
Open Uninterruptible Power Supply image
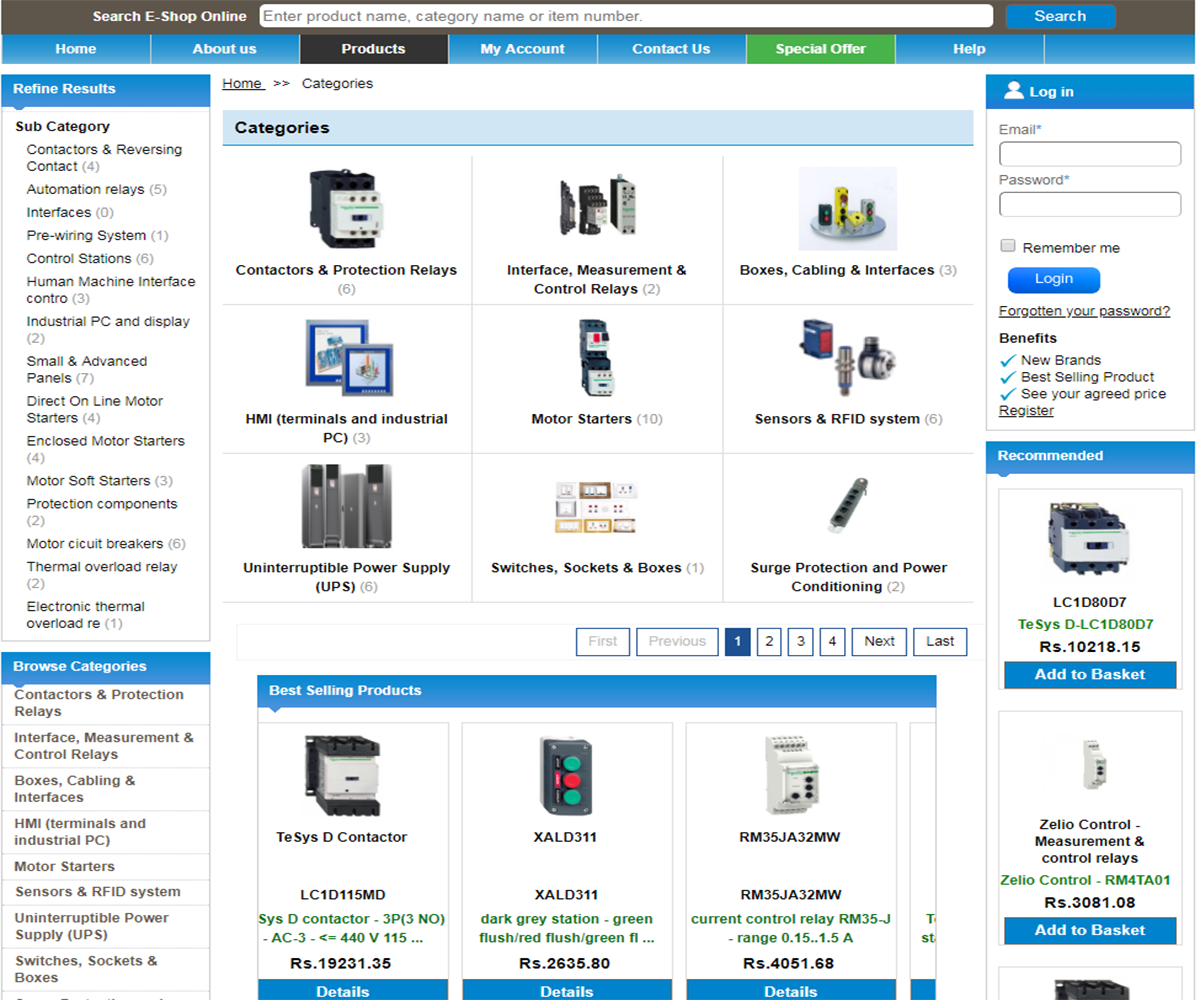coord(346,507)
